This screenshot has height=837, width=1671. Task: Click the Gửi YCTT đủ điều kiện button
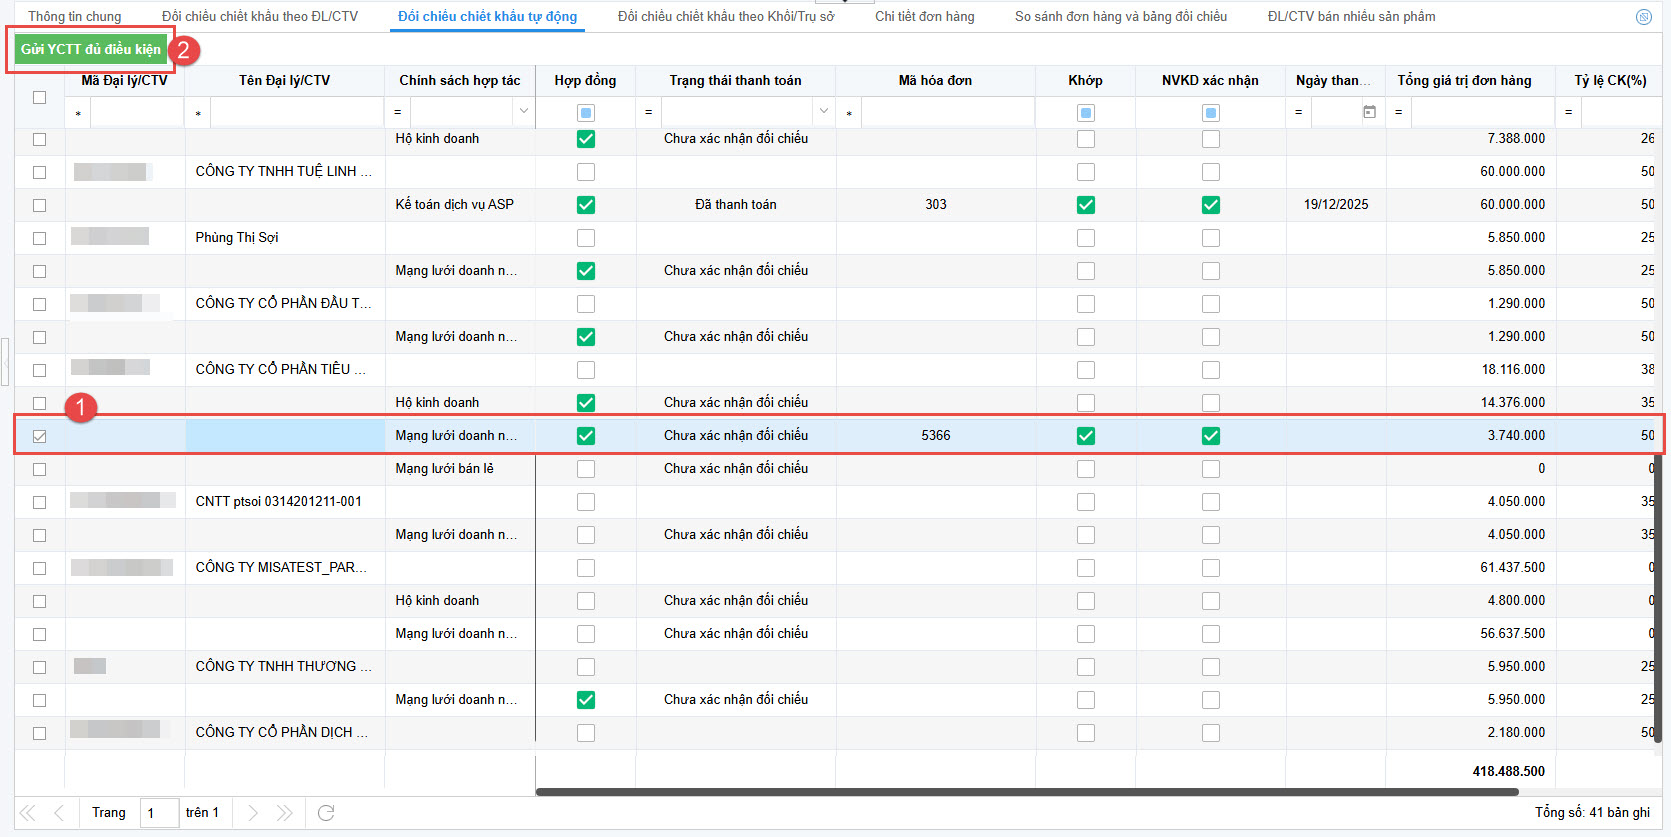(91, 49)
